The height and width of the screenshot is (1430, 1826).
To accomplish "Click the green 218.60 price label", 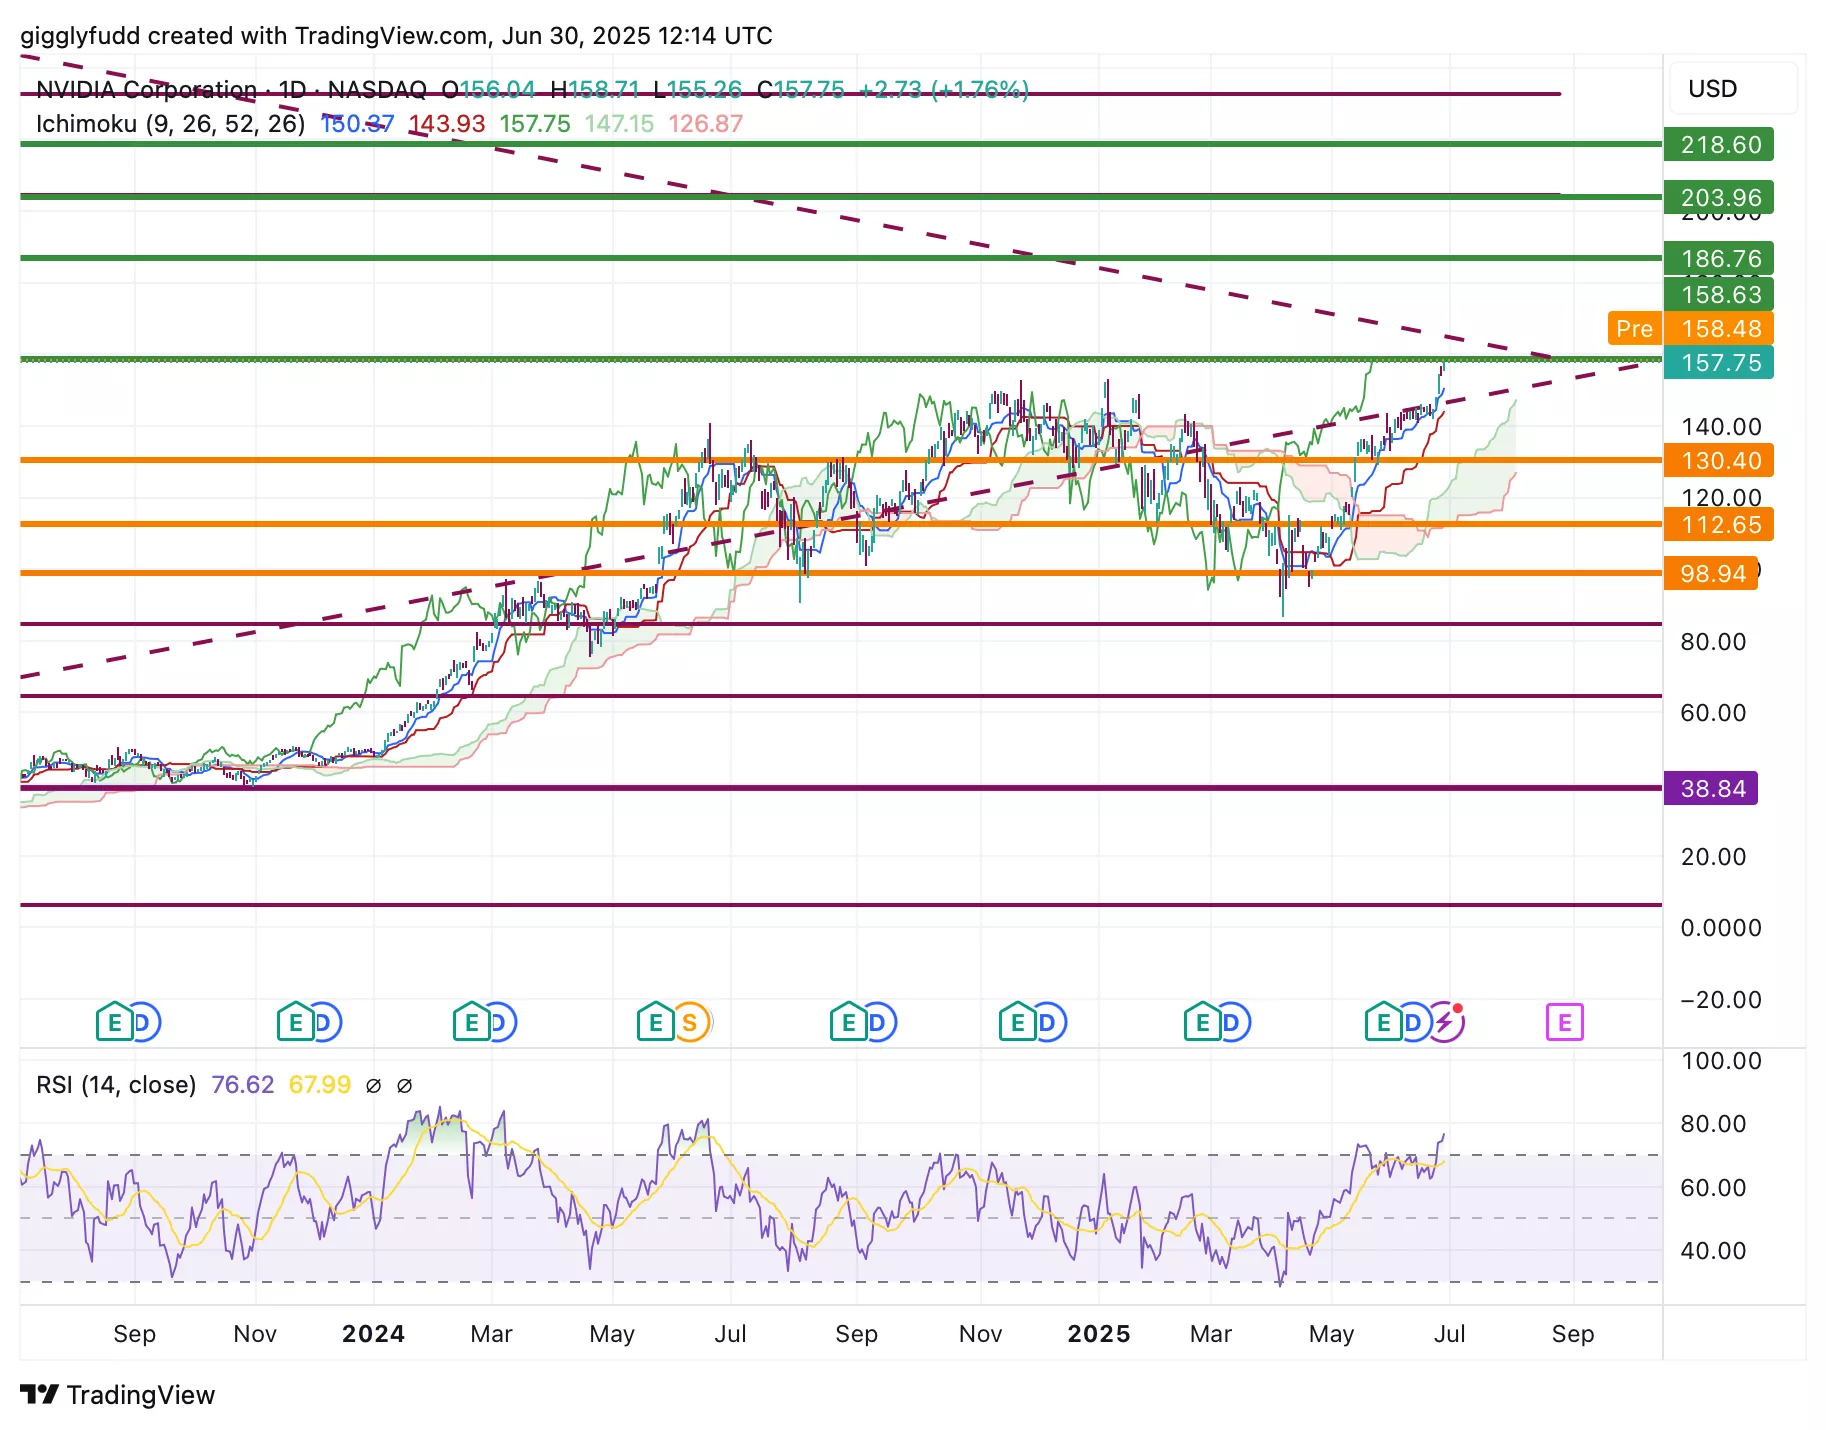I will [x=1719, y=145].
